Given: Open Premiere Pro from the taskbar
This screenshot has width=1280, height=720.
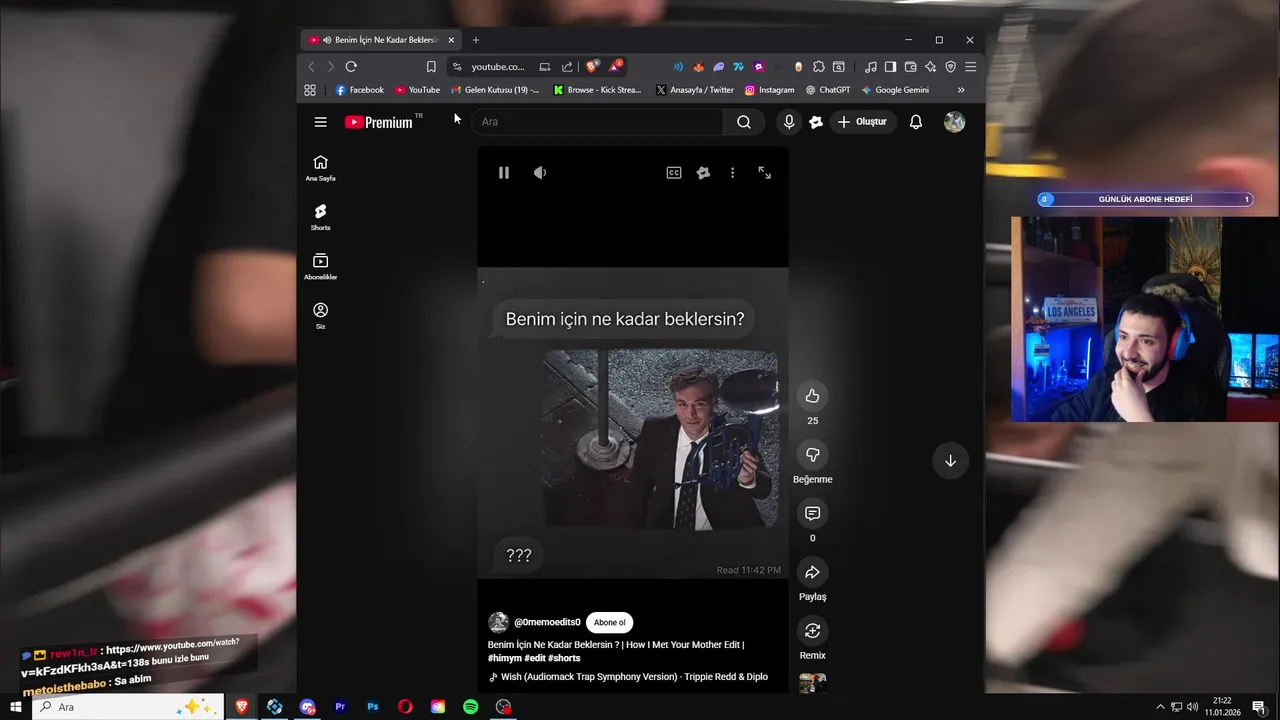Looking at the screenshot, I should pyautogui.click(x=340, y=707).
